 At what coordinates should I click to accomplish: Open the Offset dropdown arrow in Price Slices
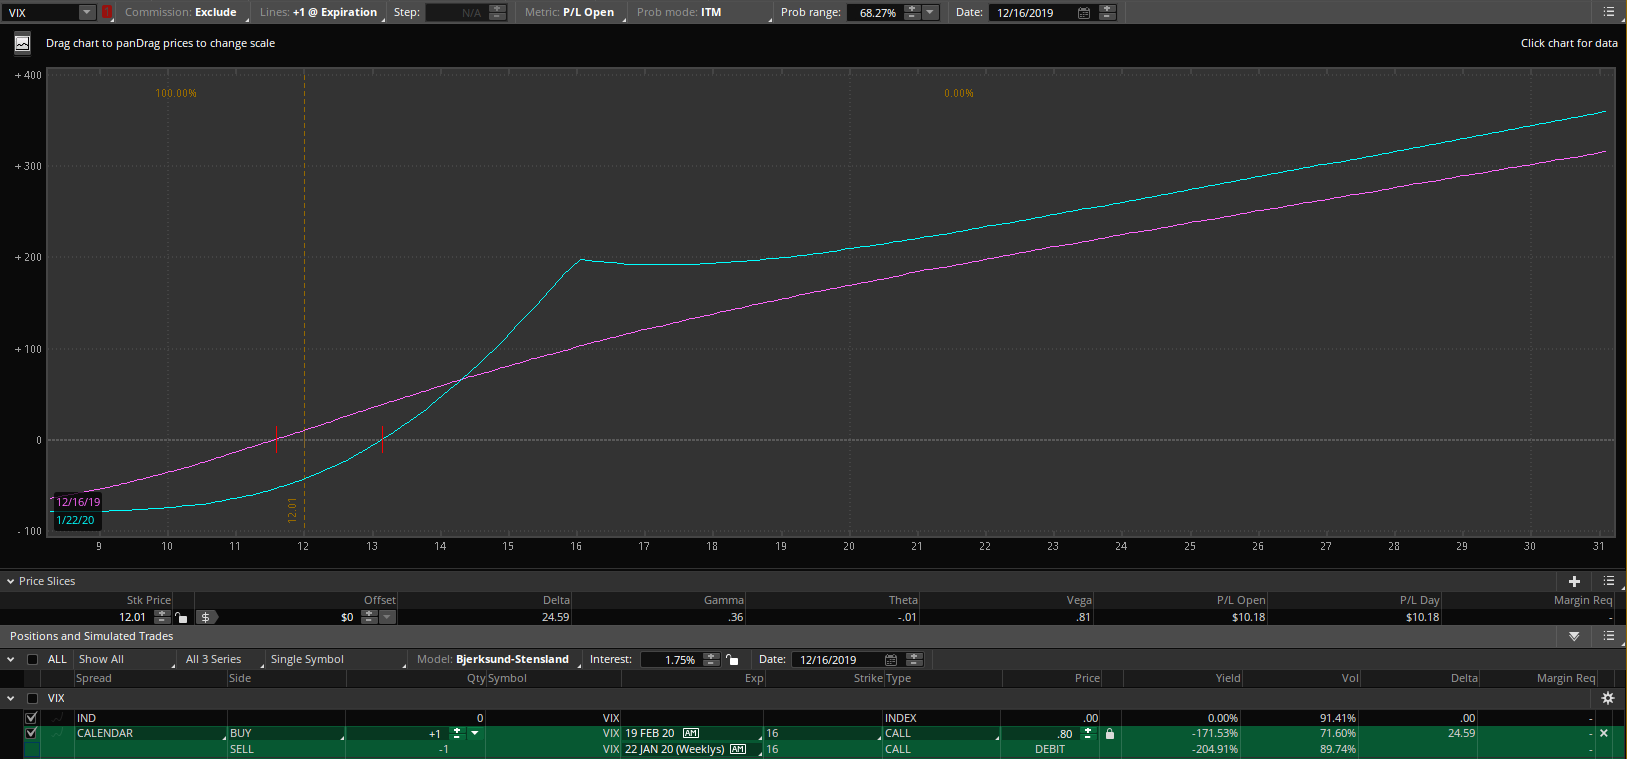pyautogui.click(x=387, y=617)
